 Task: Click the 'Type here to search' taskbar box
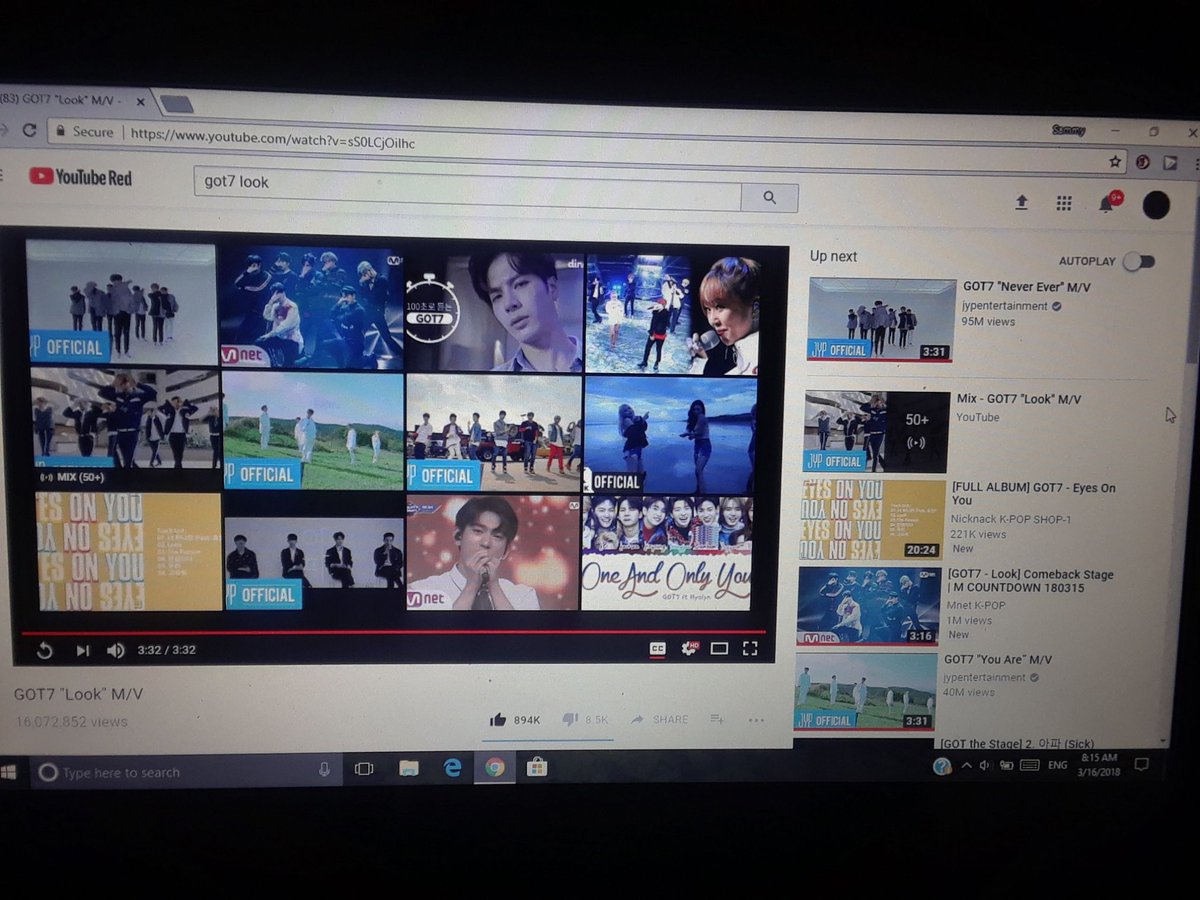pos(184,771)
